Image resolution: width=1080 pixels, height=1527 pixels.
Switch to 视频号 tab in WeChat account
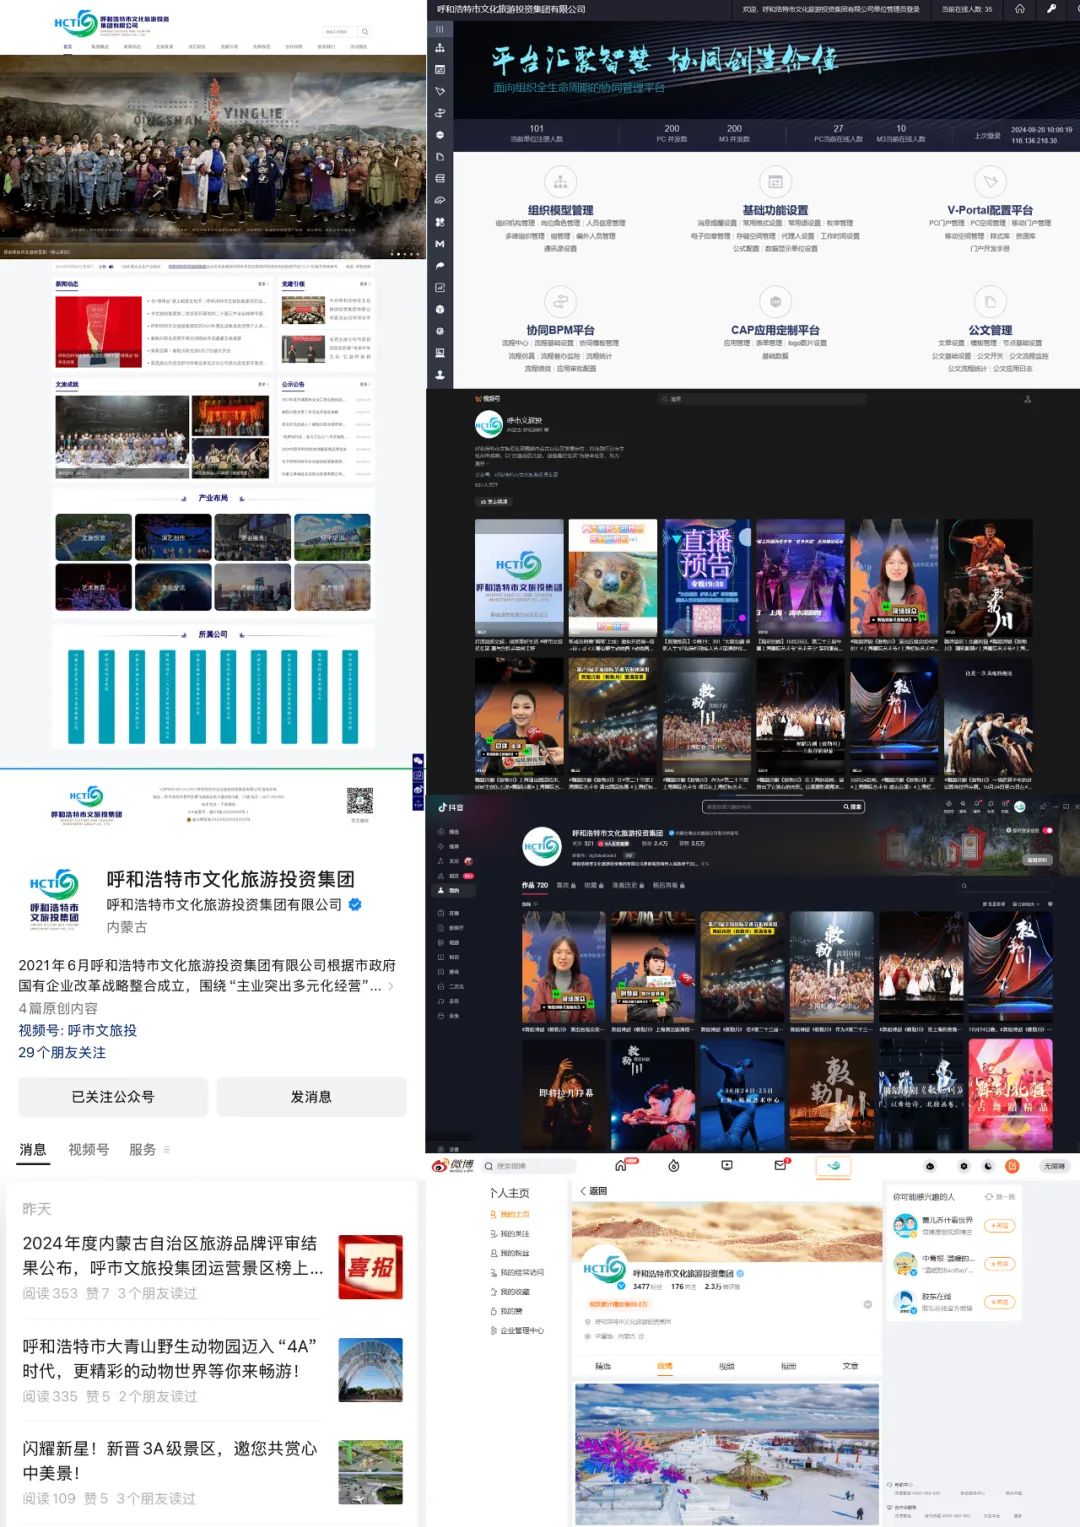[88, 1150]
